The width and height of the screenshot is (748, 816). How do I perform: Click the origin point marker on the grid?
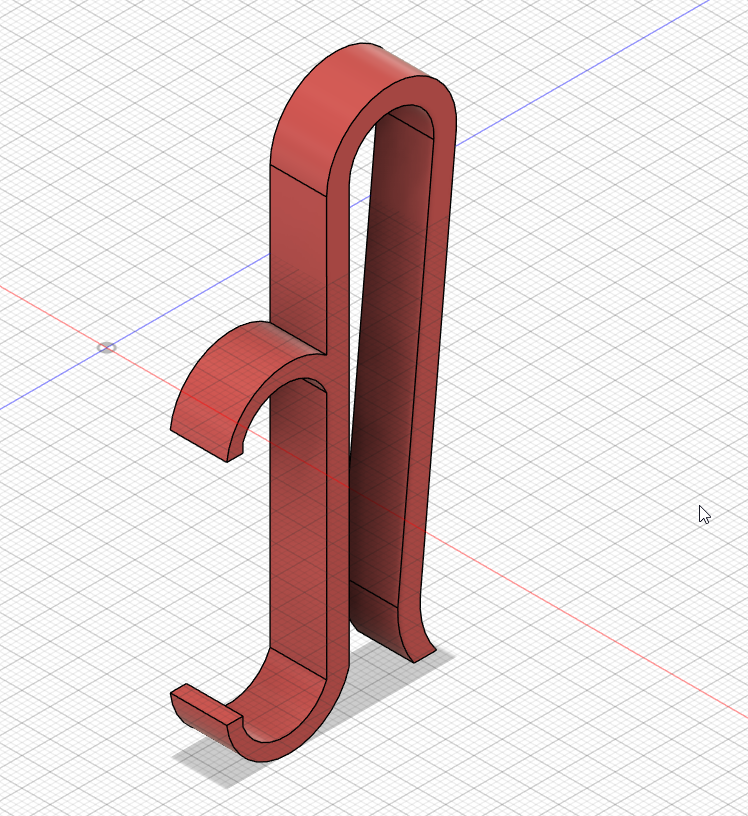tap(107, 347)
